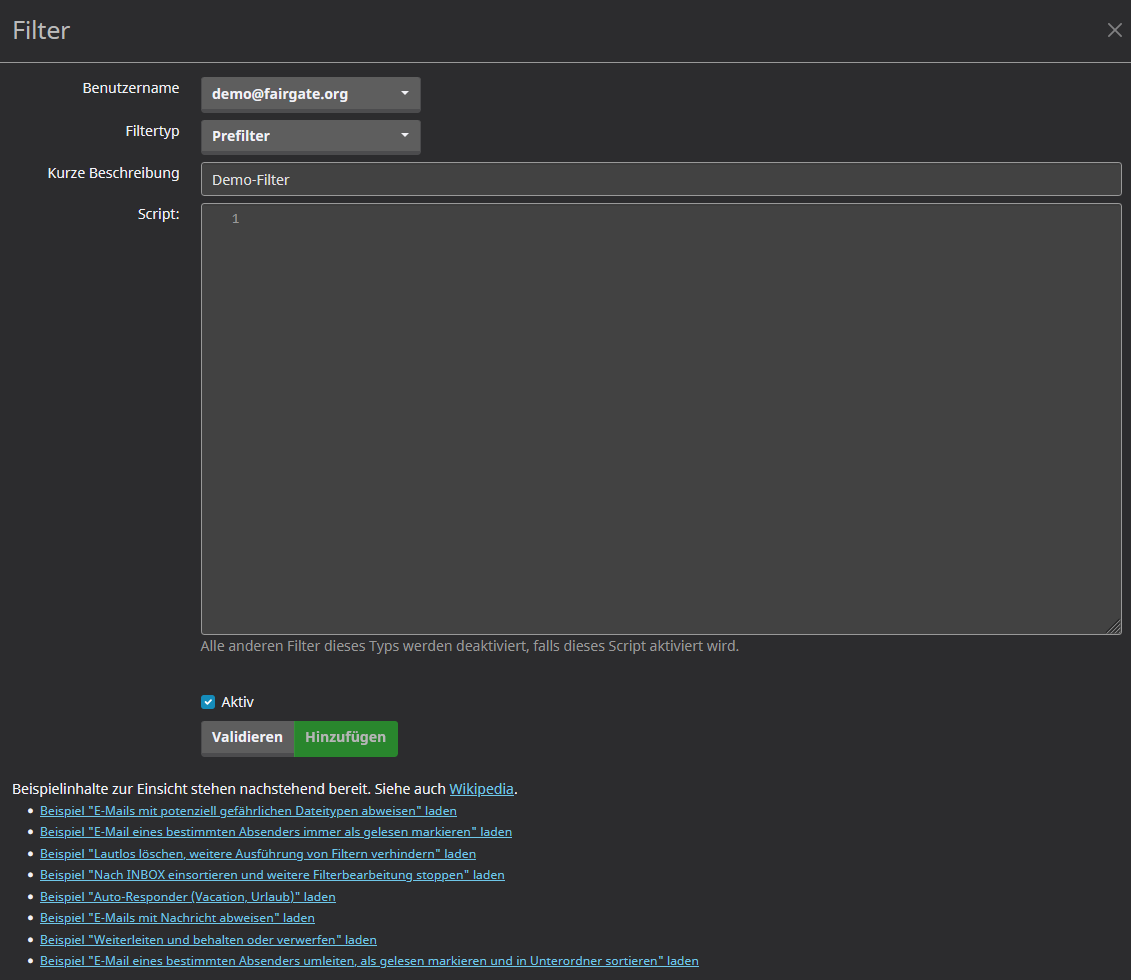Load example about gefährlichen Dateitypen abweisen
Image resolution: width=1131 pixels, height=980 pixels.
[248, 811]
